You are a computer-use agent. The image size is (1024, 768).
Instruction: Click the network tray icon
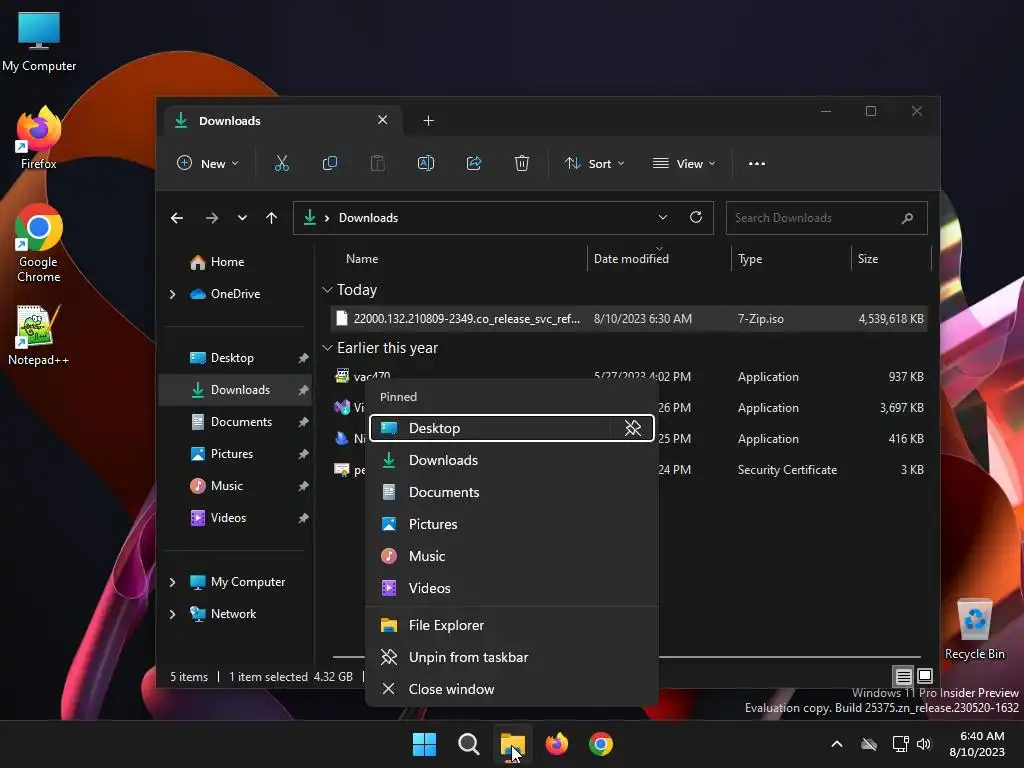[901, 744]
